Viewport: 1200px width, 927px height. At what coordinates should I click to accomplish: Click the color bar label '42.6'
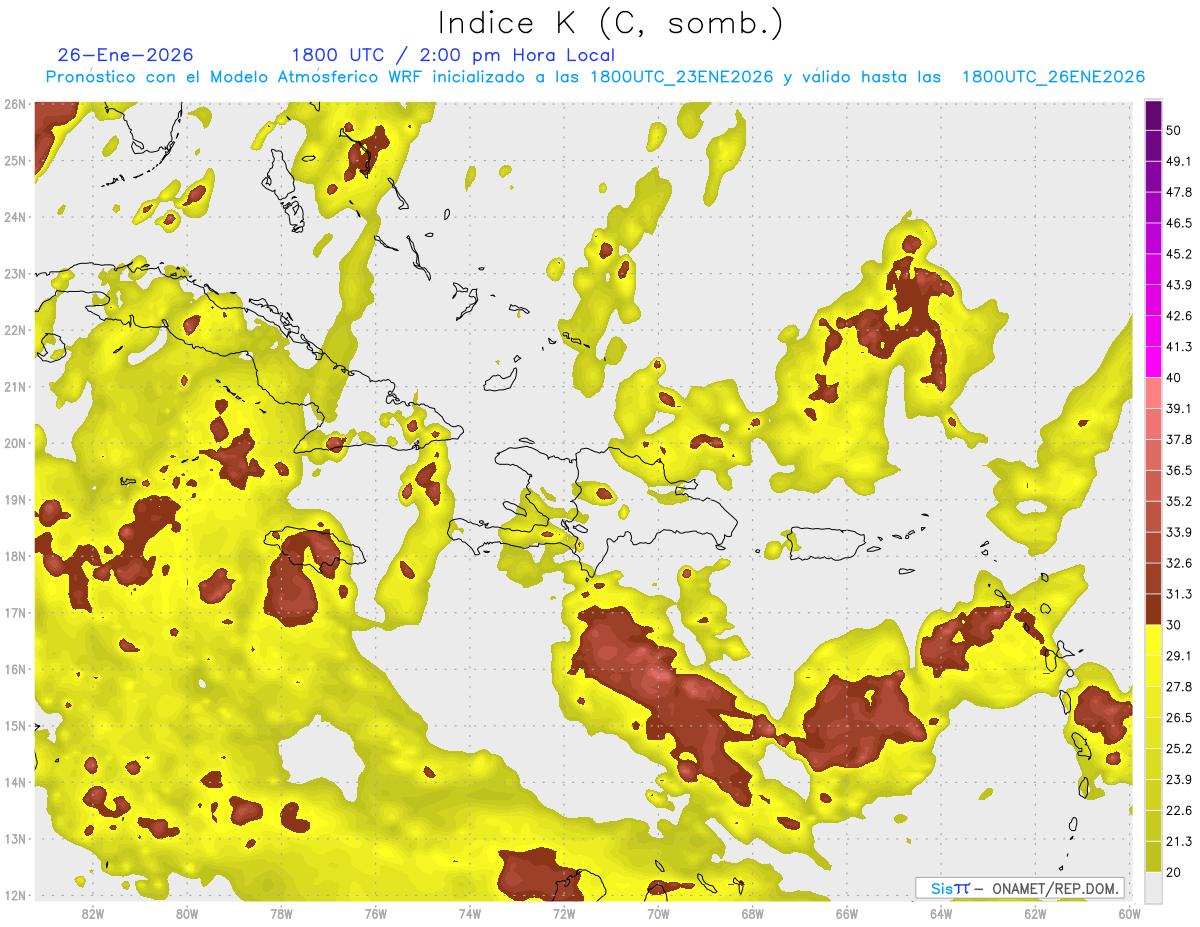click(1178, 316)
